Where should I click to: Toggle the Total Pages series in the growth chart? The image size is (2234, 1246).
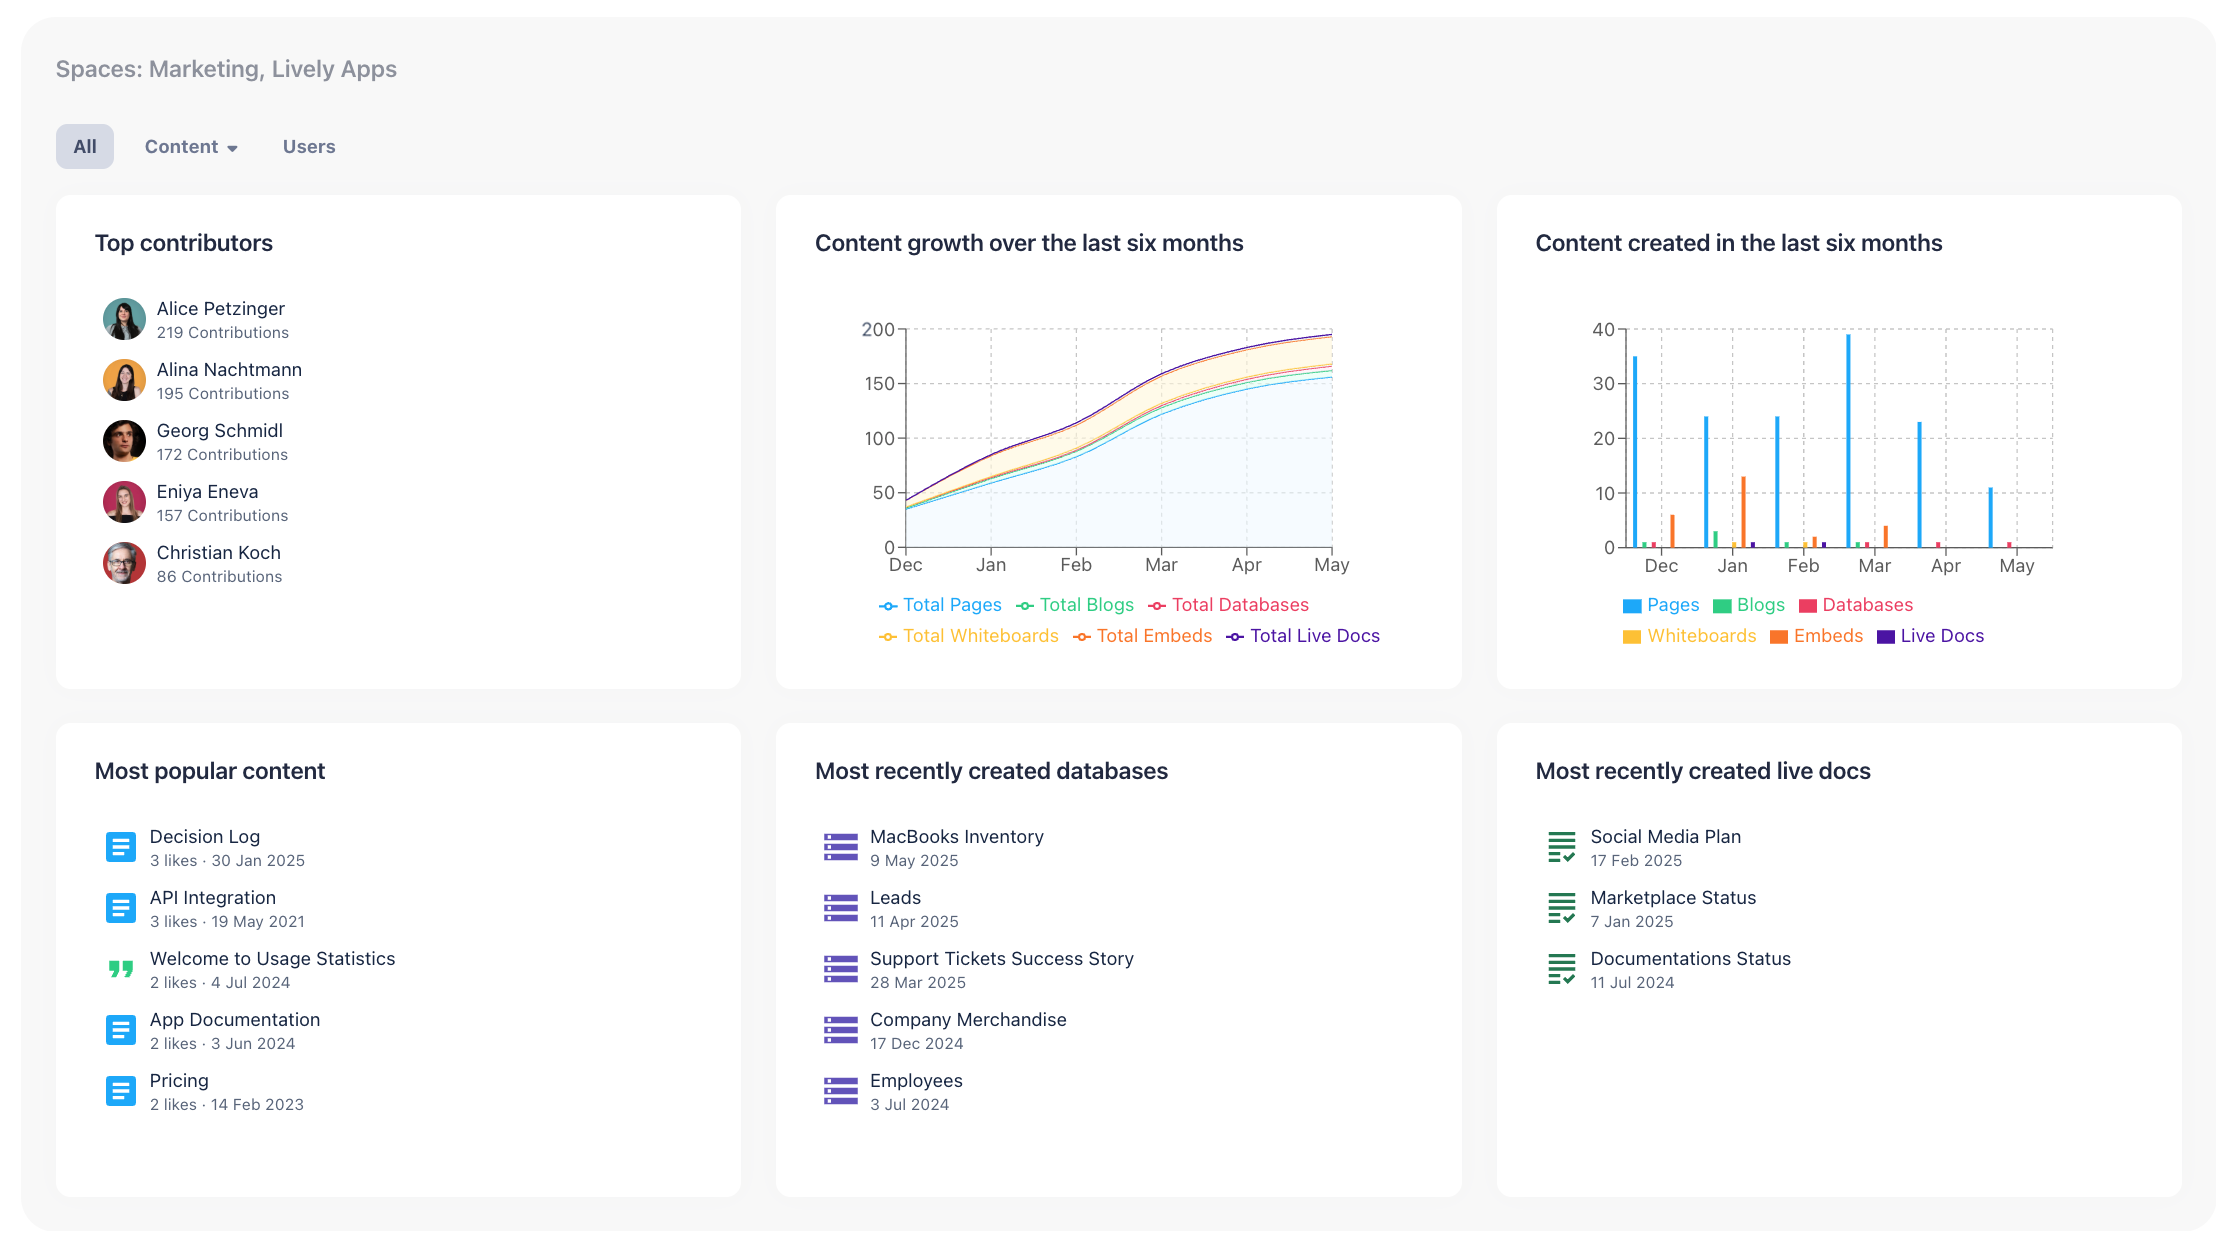click(940, 605)
